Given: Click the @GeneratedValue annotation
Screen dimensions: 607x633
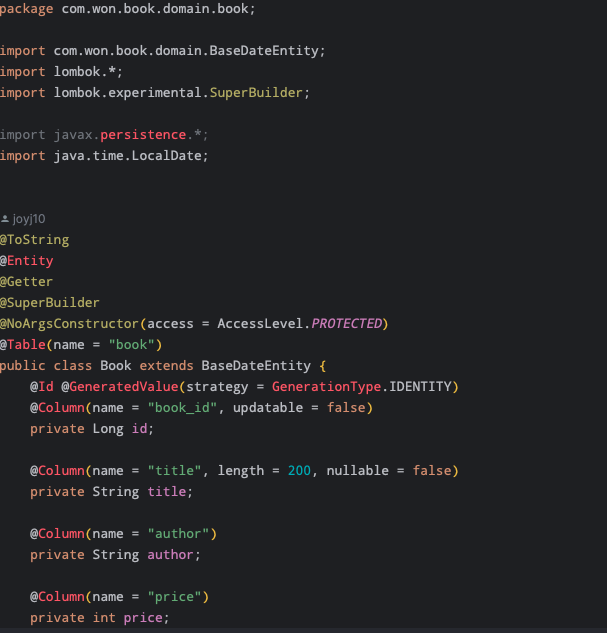Looking at the screenshot, I should click(120, 387).
